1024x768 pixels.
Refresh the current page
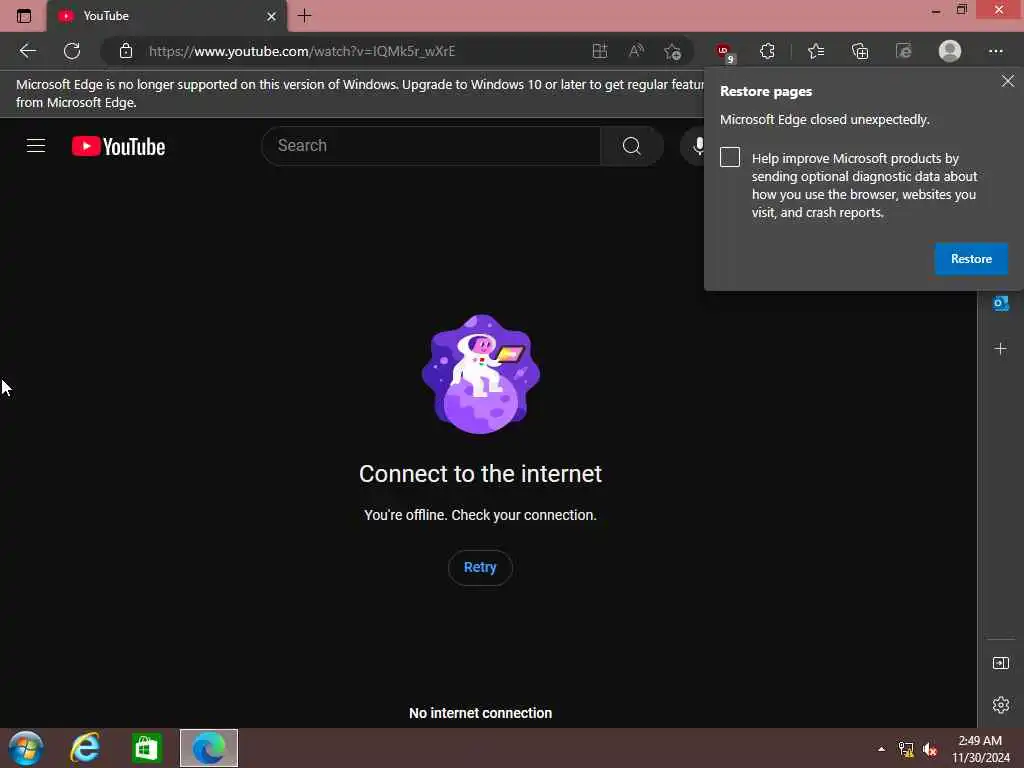click(x=72, y=51)
